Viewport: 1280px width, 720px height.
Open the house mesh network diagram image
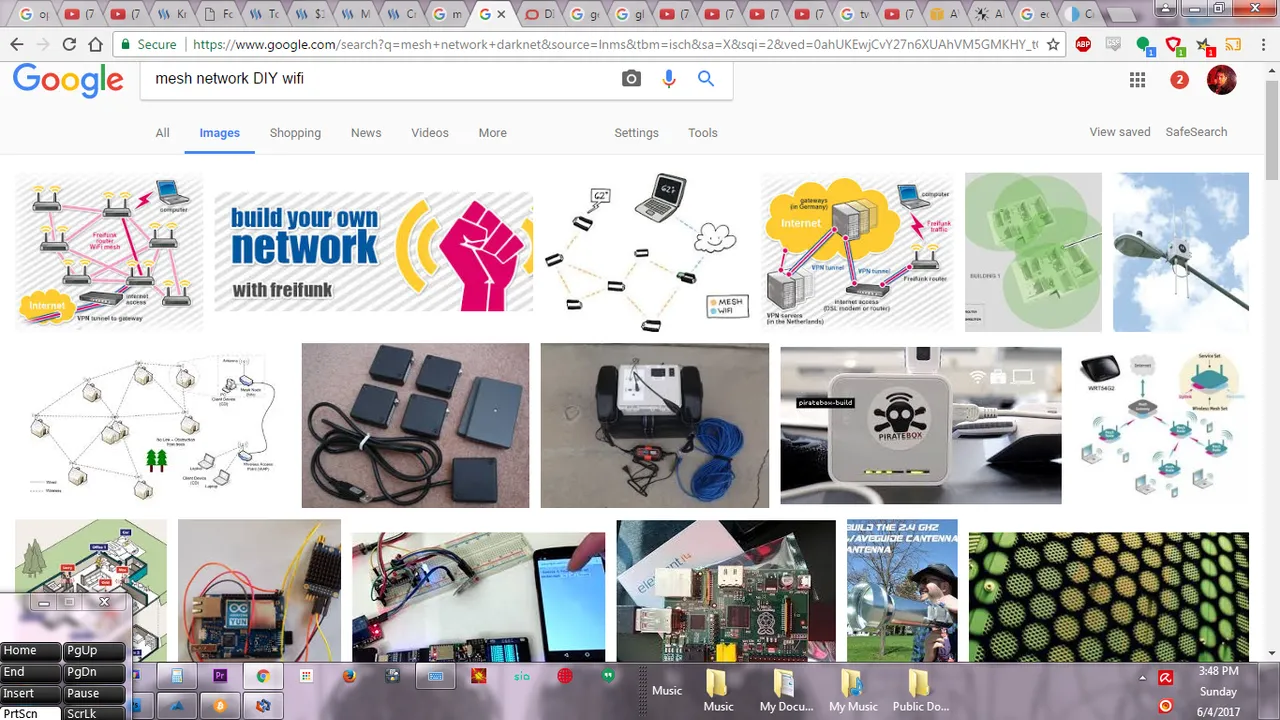(x=152, y=425)
